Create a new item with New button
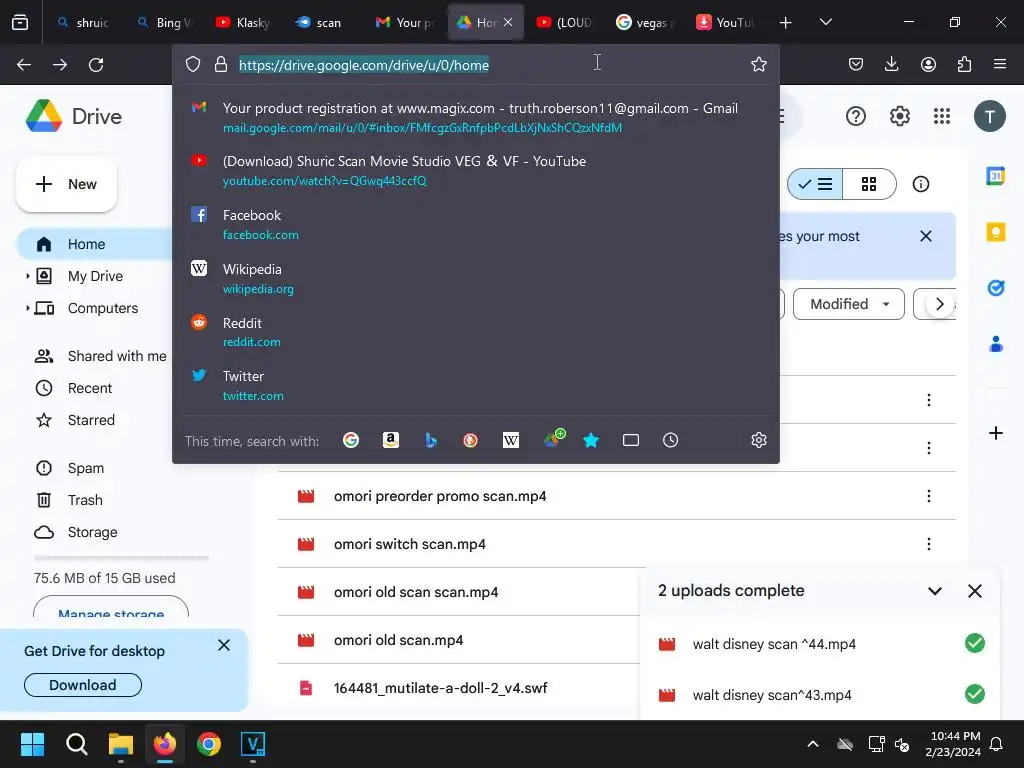The width and height of the screenshot is (1024, 768). [x=66, y=184]
